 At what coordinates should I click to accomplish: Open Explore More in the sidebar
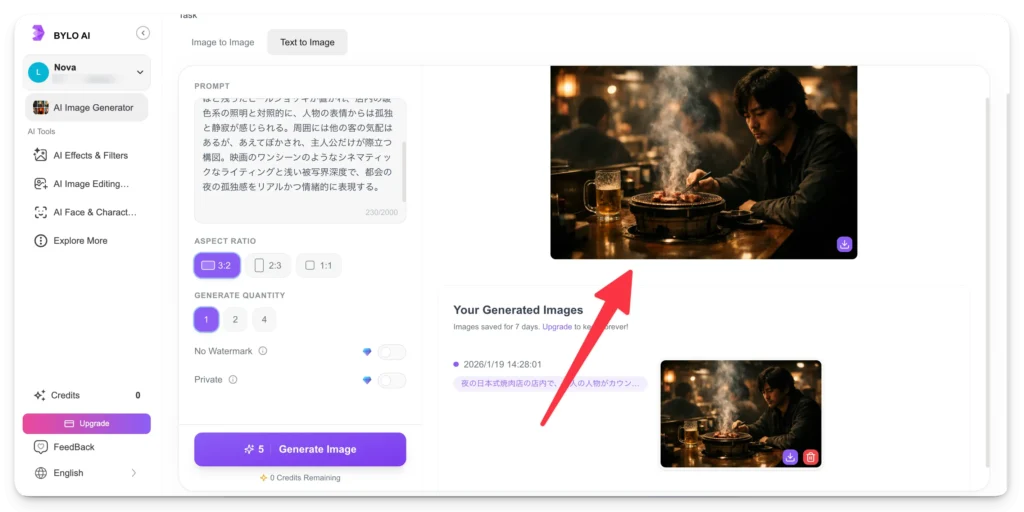click(86, 241)
